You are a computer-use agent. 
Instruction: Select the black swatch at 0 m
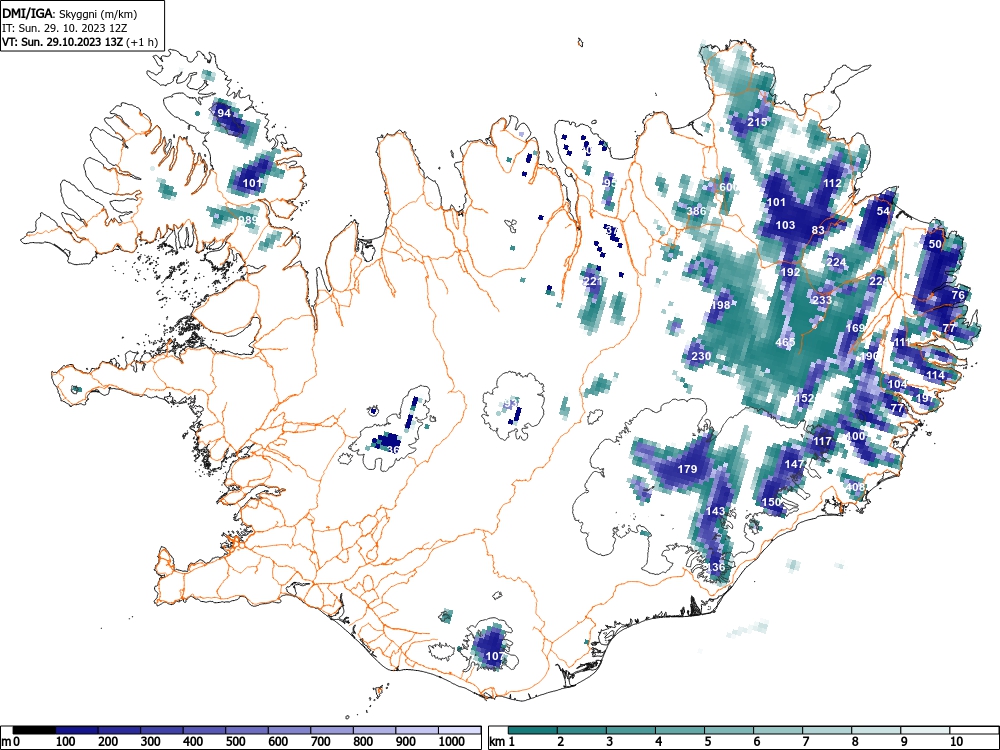tap(34, 730)
